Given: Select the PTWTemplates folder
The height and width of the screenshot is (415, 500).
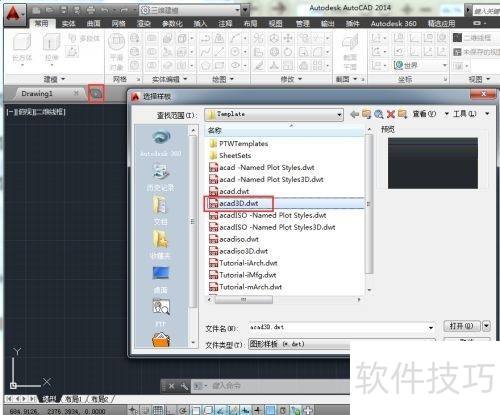Looking at the screenshot, I should tap(239, 144).
